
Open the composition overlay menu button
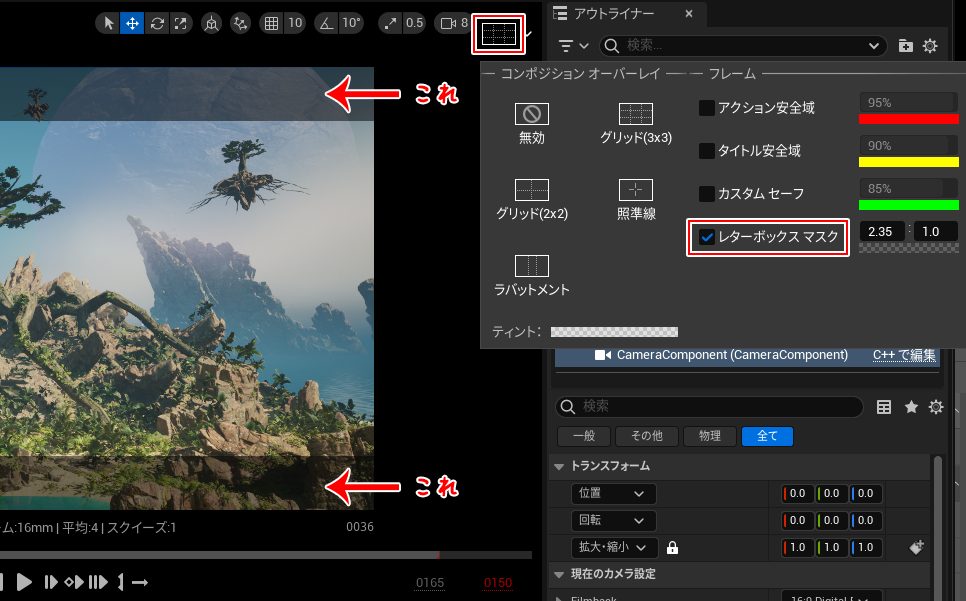pyautogui.click(x=499, y=34)
